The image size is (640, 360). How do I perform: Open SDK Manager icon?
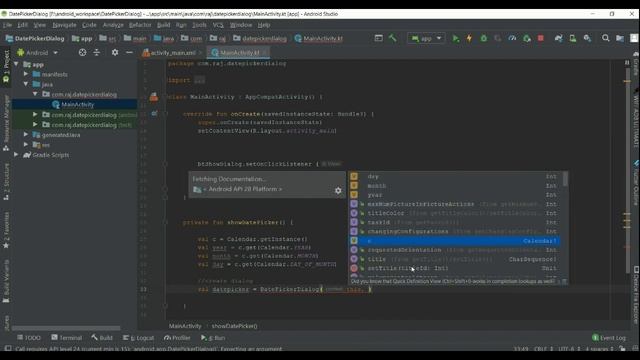click(587, 38)
